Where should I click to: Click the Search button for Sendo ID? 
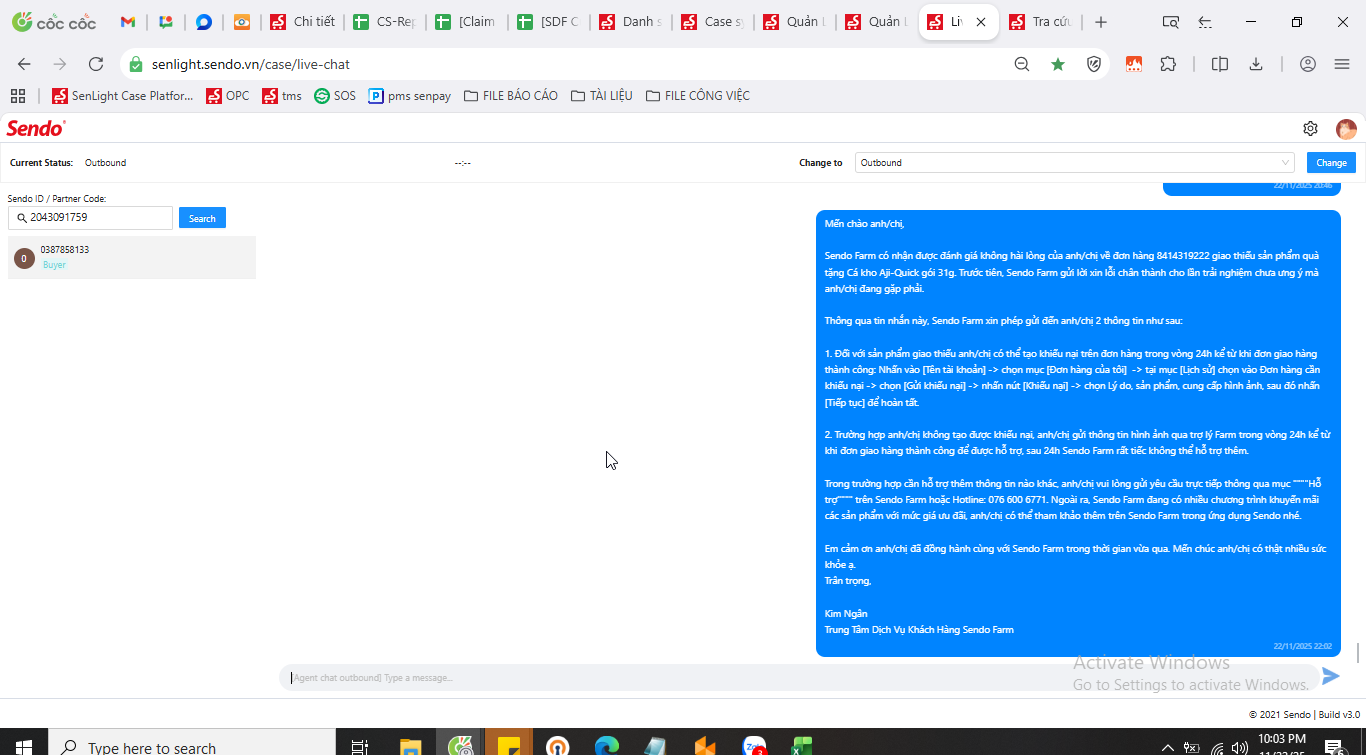pyautogui.click(x=202, y=218)
